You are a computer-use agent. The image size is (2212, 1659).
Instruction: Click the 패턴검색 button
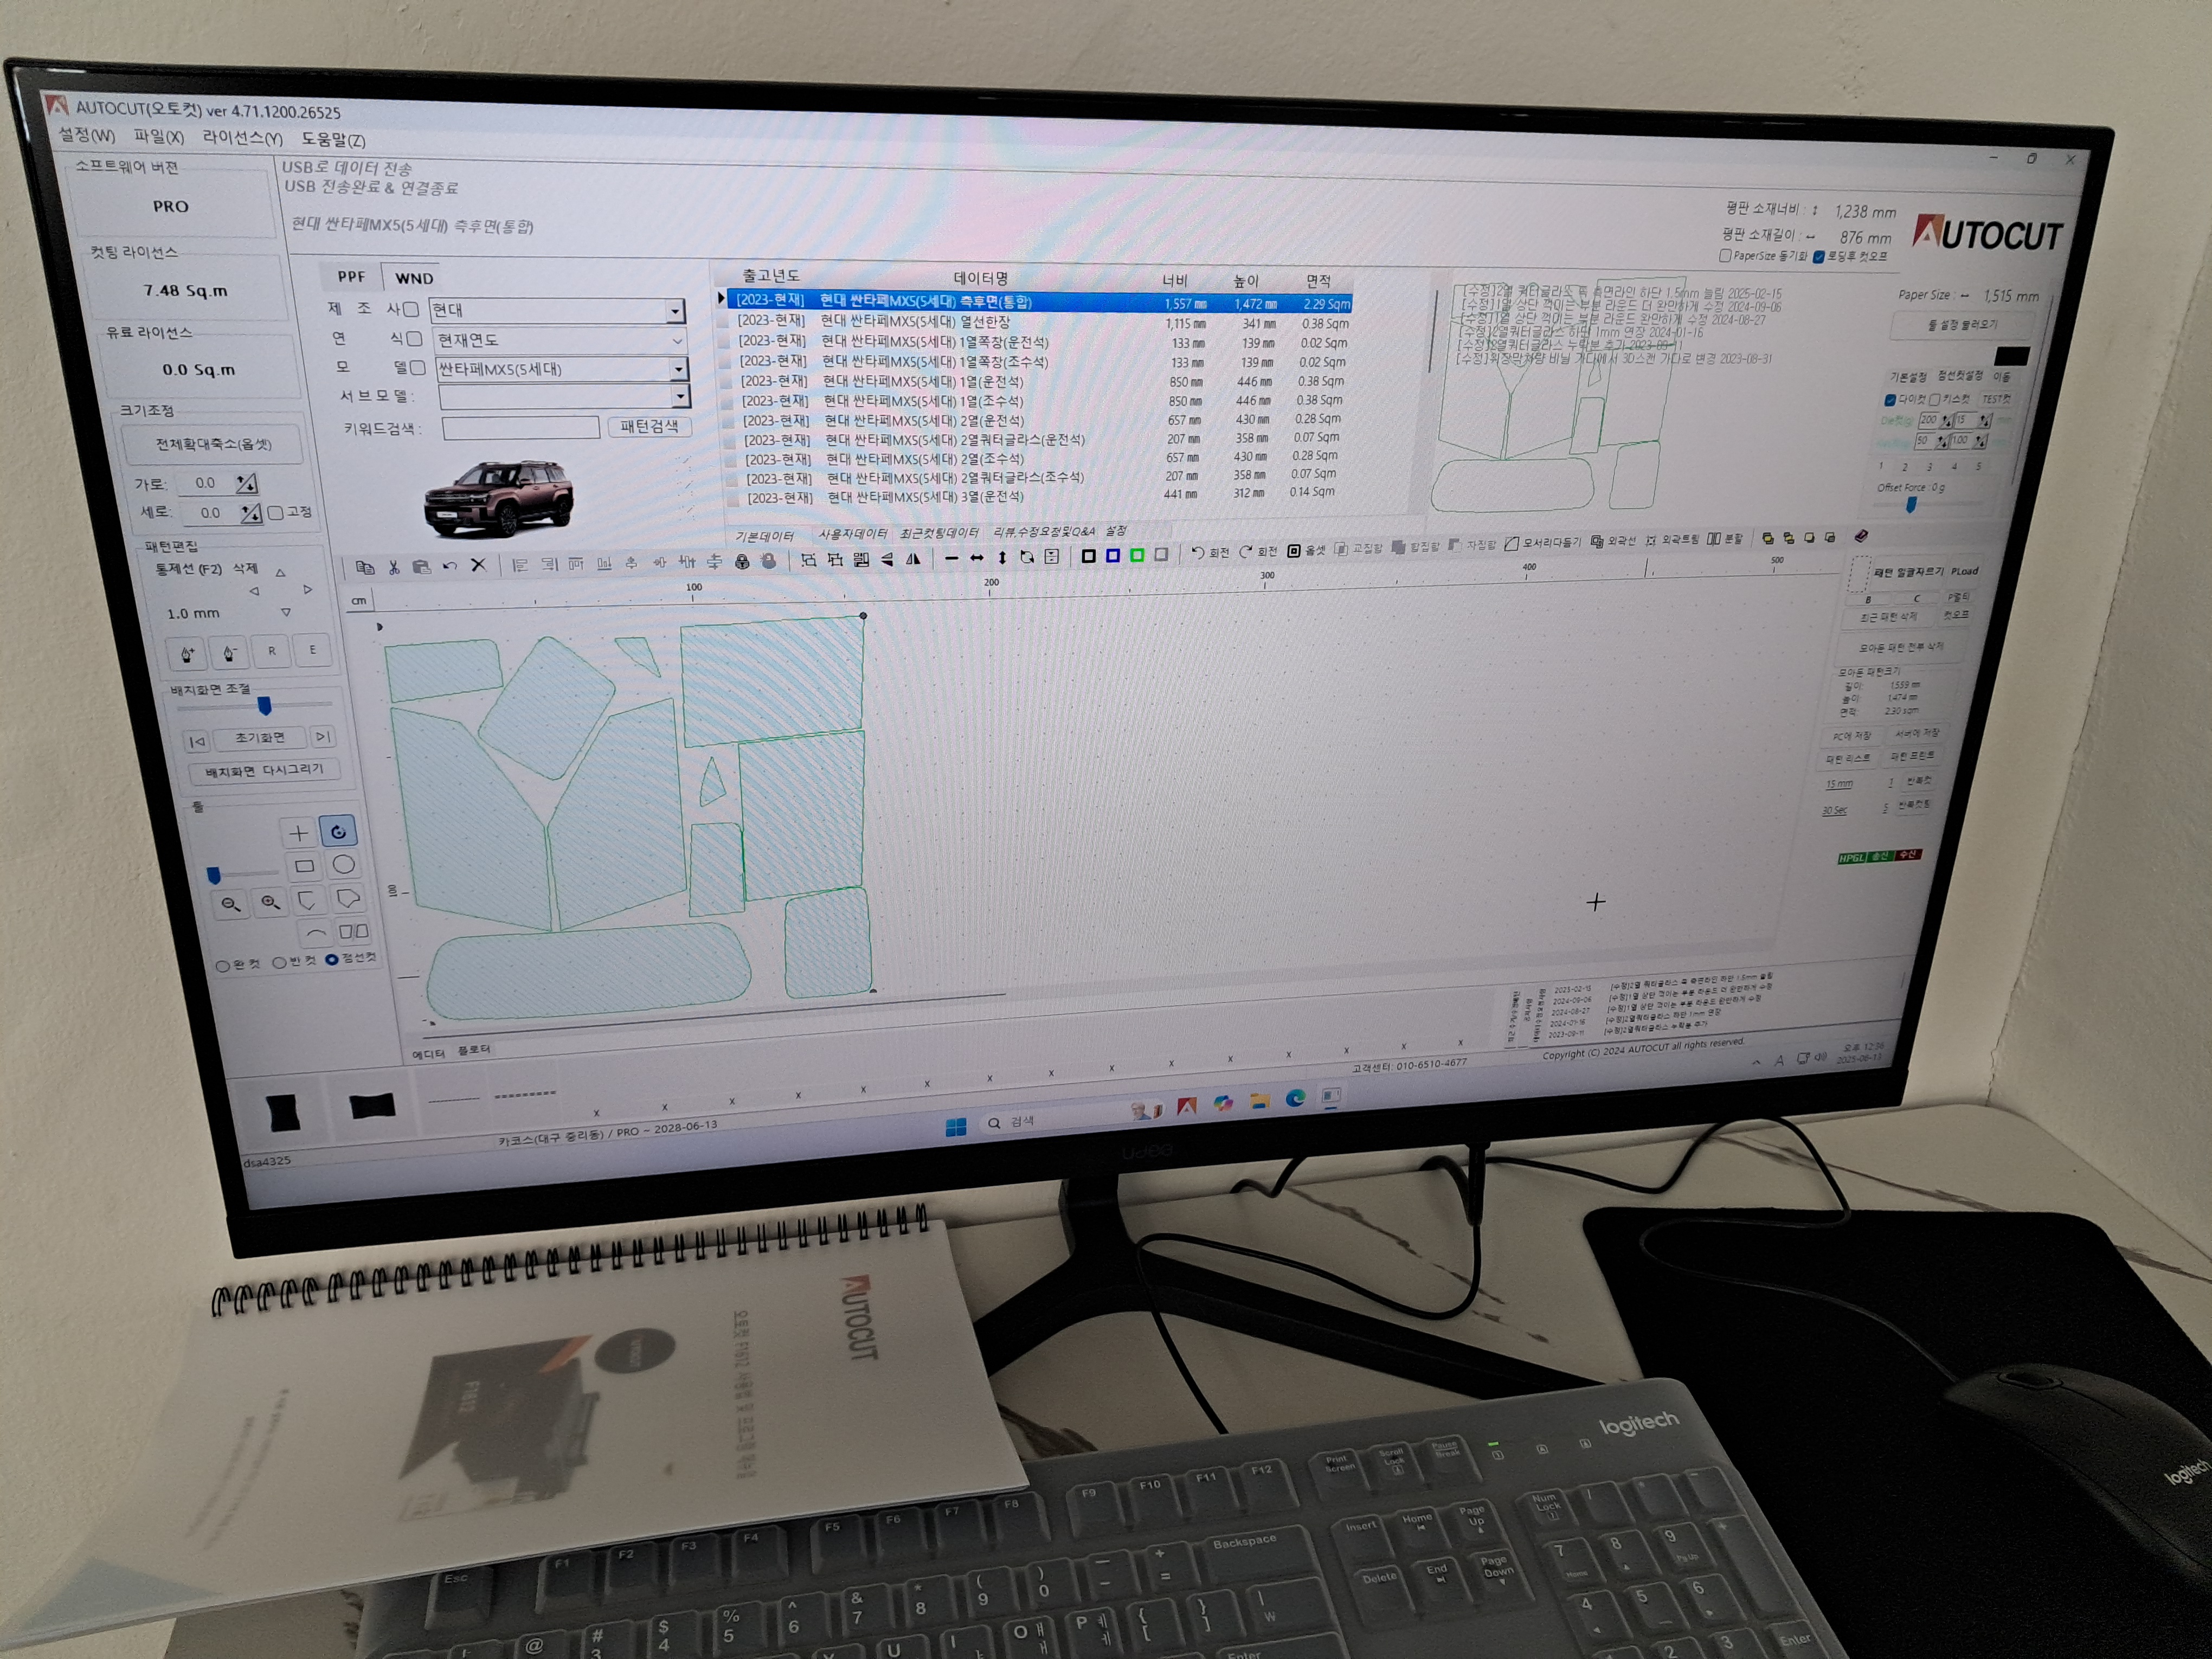[649, 427]
